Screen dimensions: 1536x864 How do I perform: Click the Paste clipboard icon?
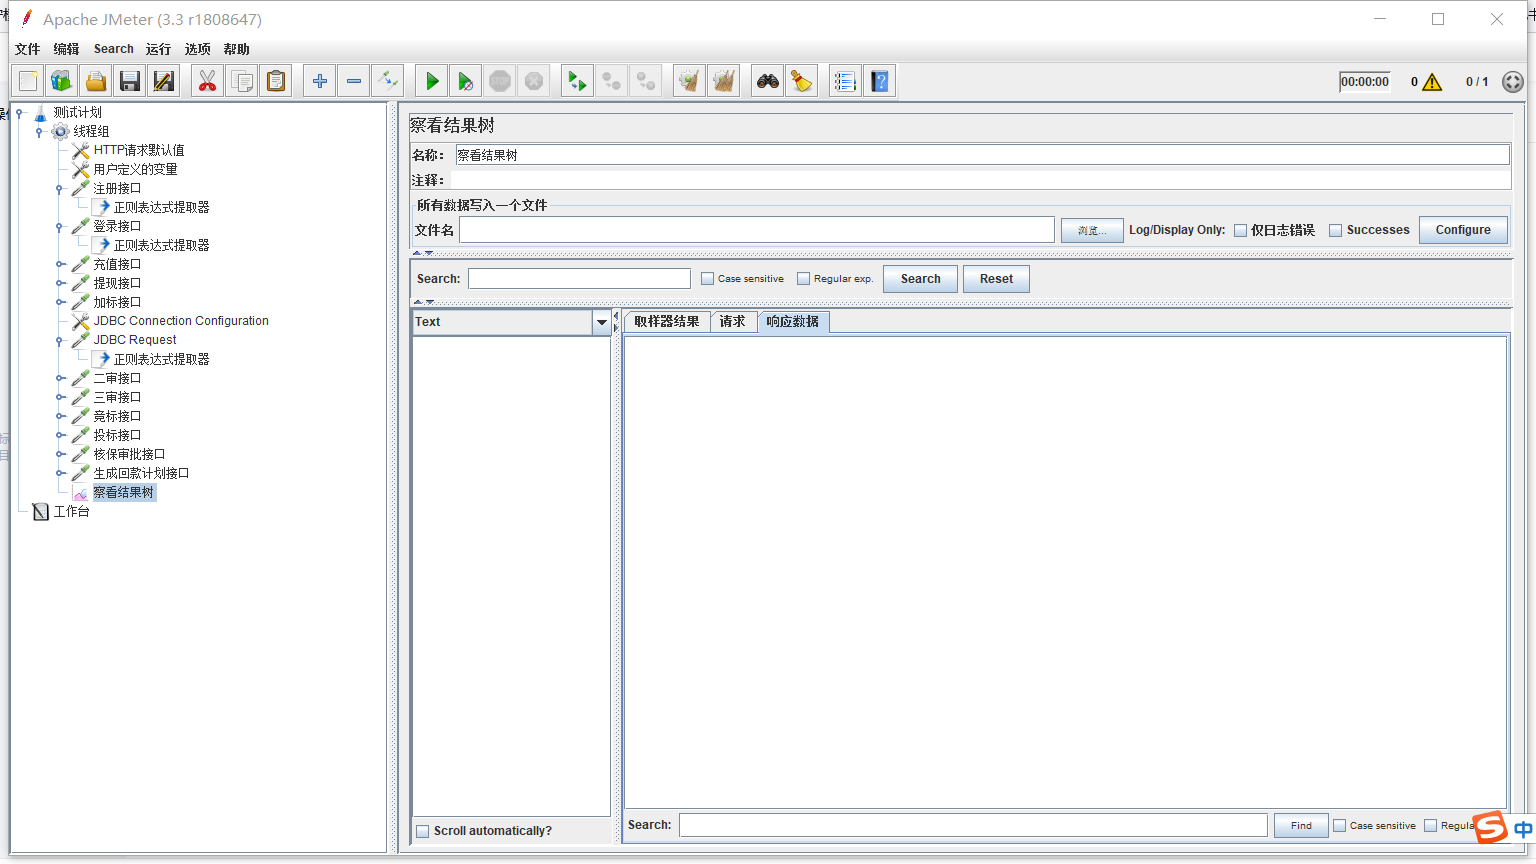[275, 81]
